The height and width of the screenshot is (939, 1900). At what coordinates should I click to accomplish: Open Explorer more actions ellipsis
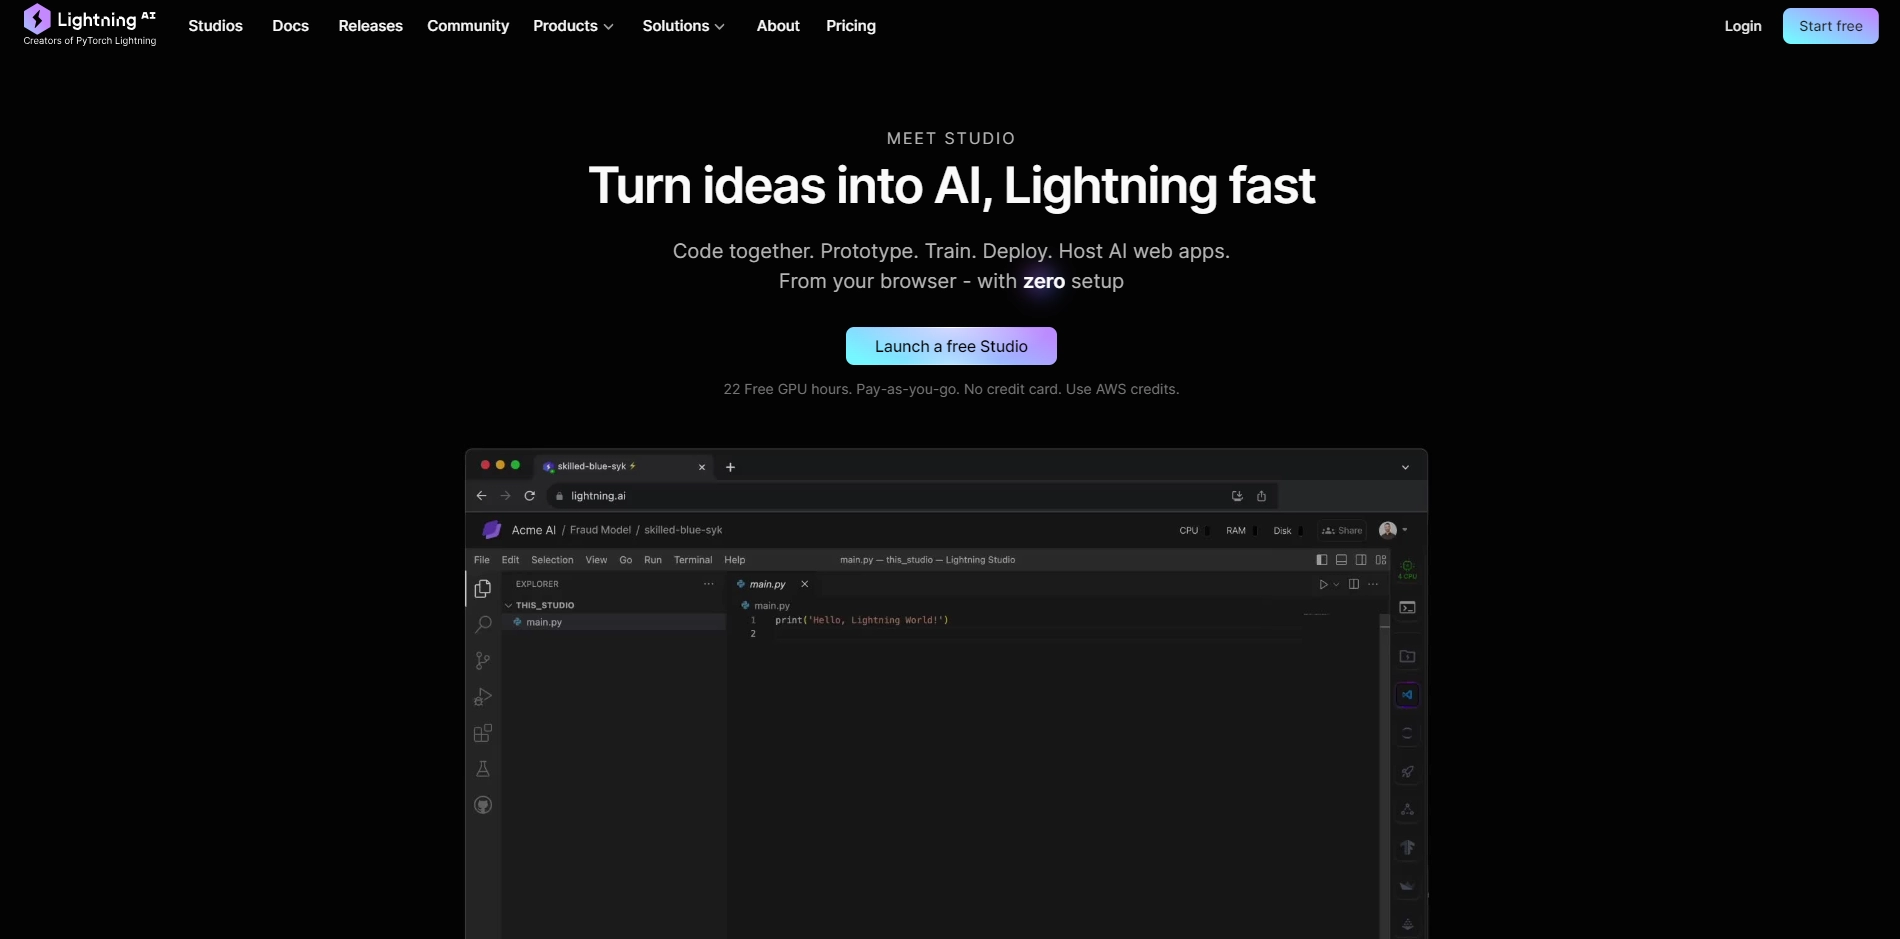click(x=709, y=584)
